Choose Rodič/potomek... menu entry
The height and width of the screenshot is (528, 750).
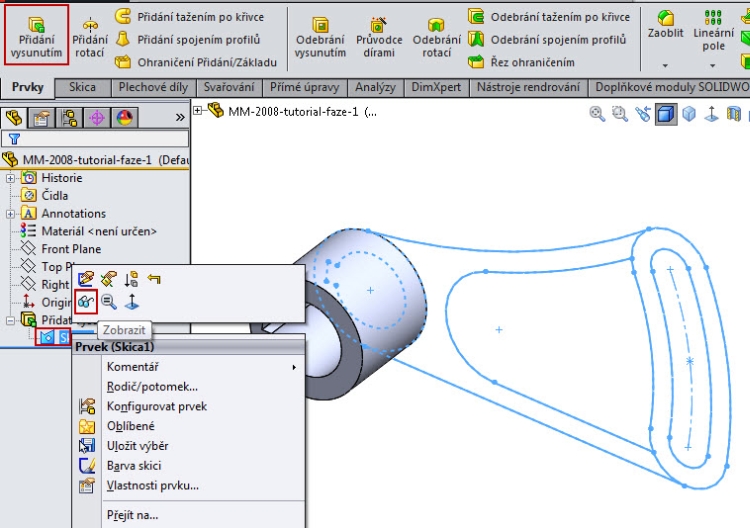pos(188,386)
